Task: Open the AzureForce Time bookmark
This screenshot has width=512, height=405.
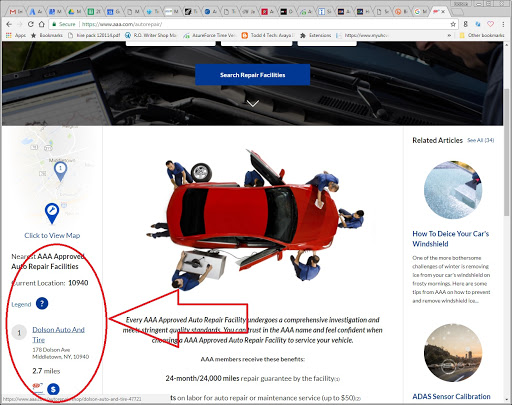Action: pyautogui.click(x=210, y=35)
